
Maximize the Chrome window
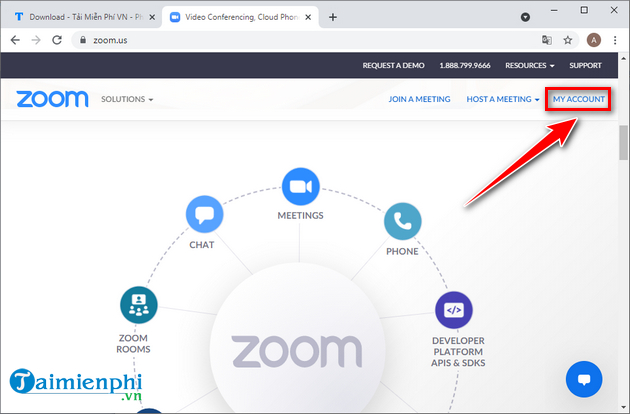(584, 10)
